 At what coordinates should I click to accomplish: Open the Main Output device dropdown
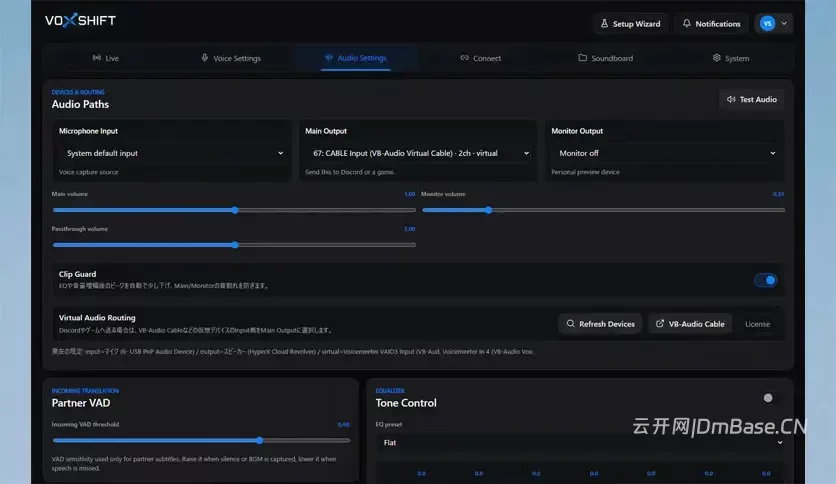418,153
